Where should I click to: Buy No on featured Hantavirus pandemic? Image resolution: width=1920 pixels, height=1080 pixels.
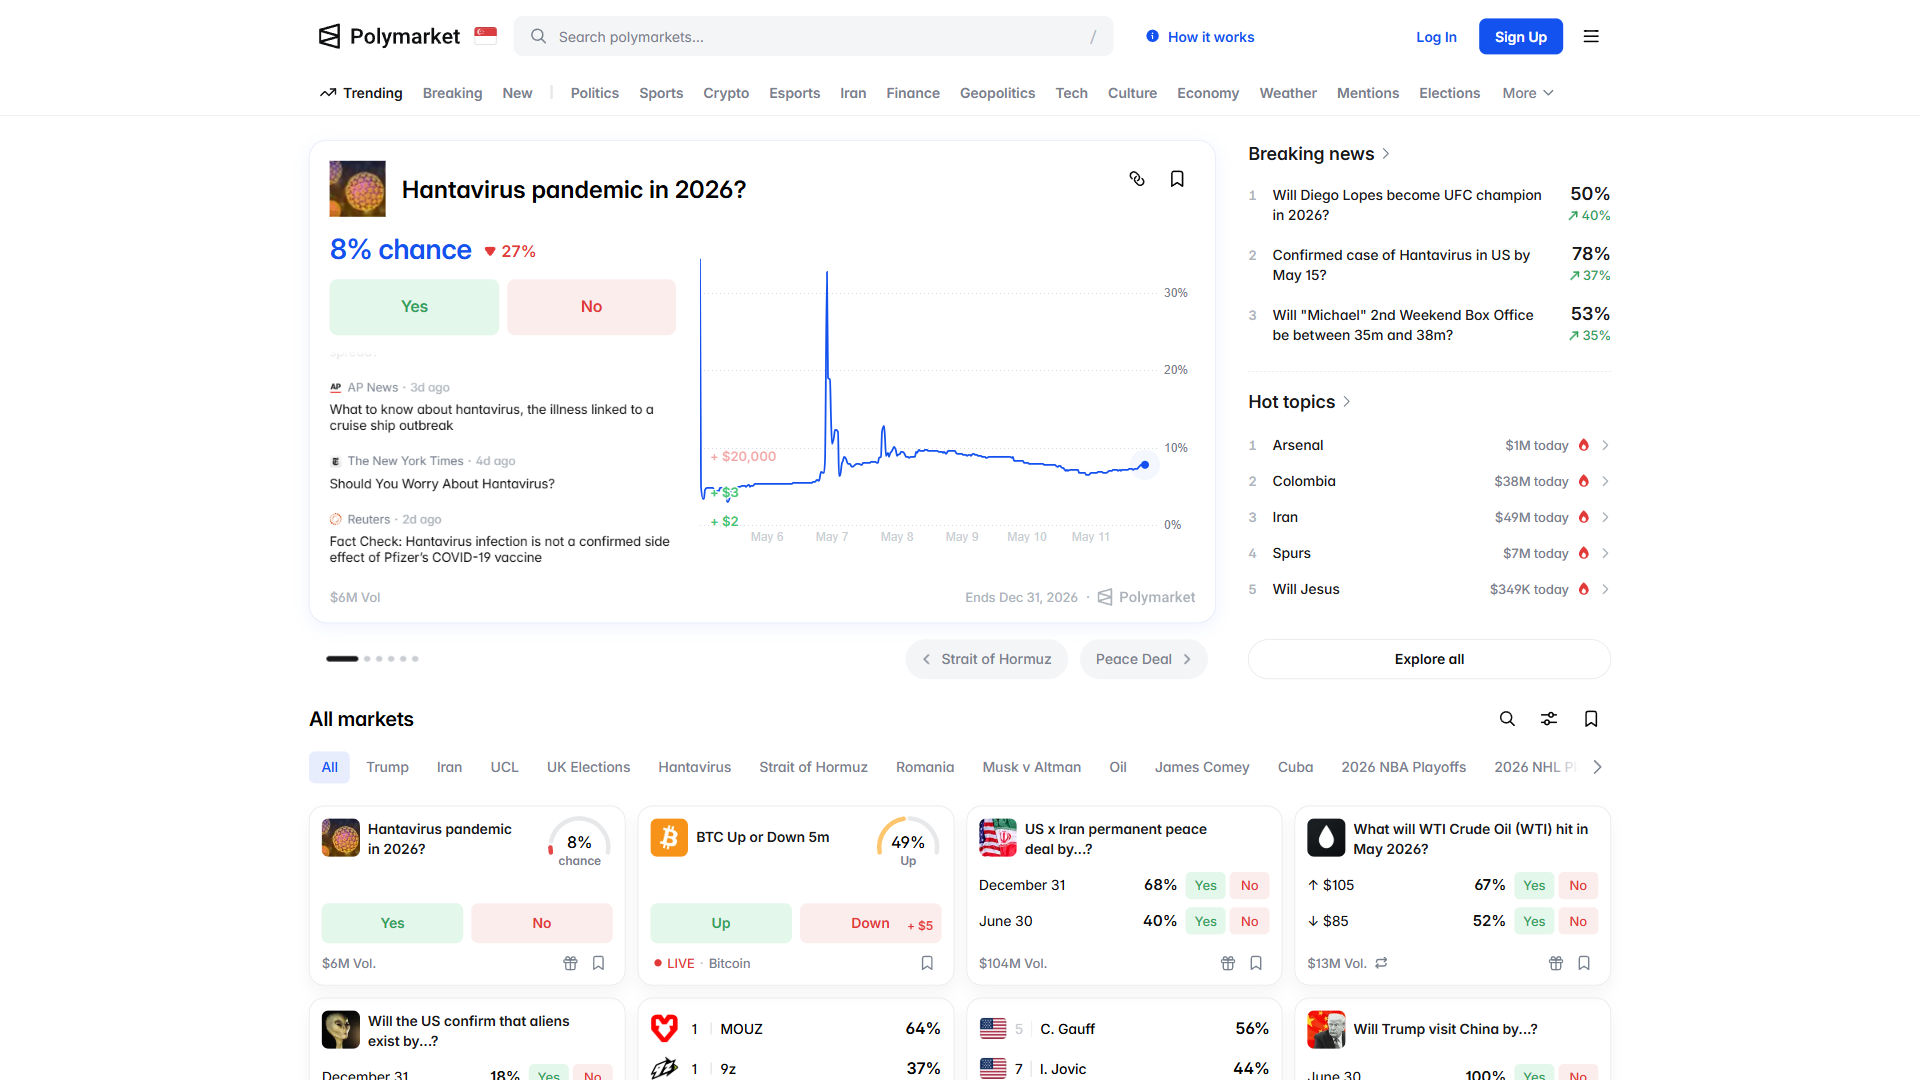pyautogui.click(x=591, y=307)
